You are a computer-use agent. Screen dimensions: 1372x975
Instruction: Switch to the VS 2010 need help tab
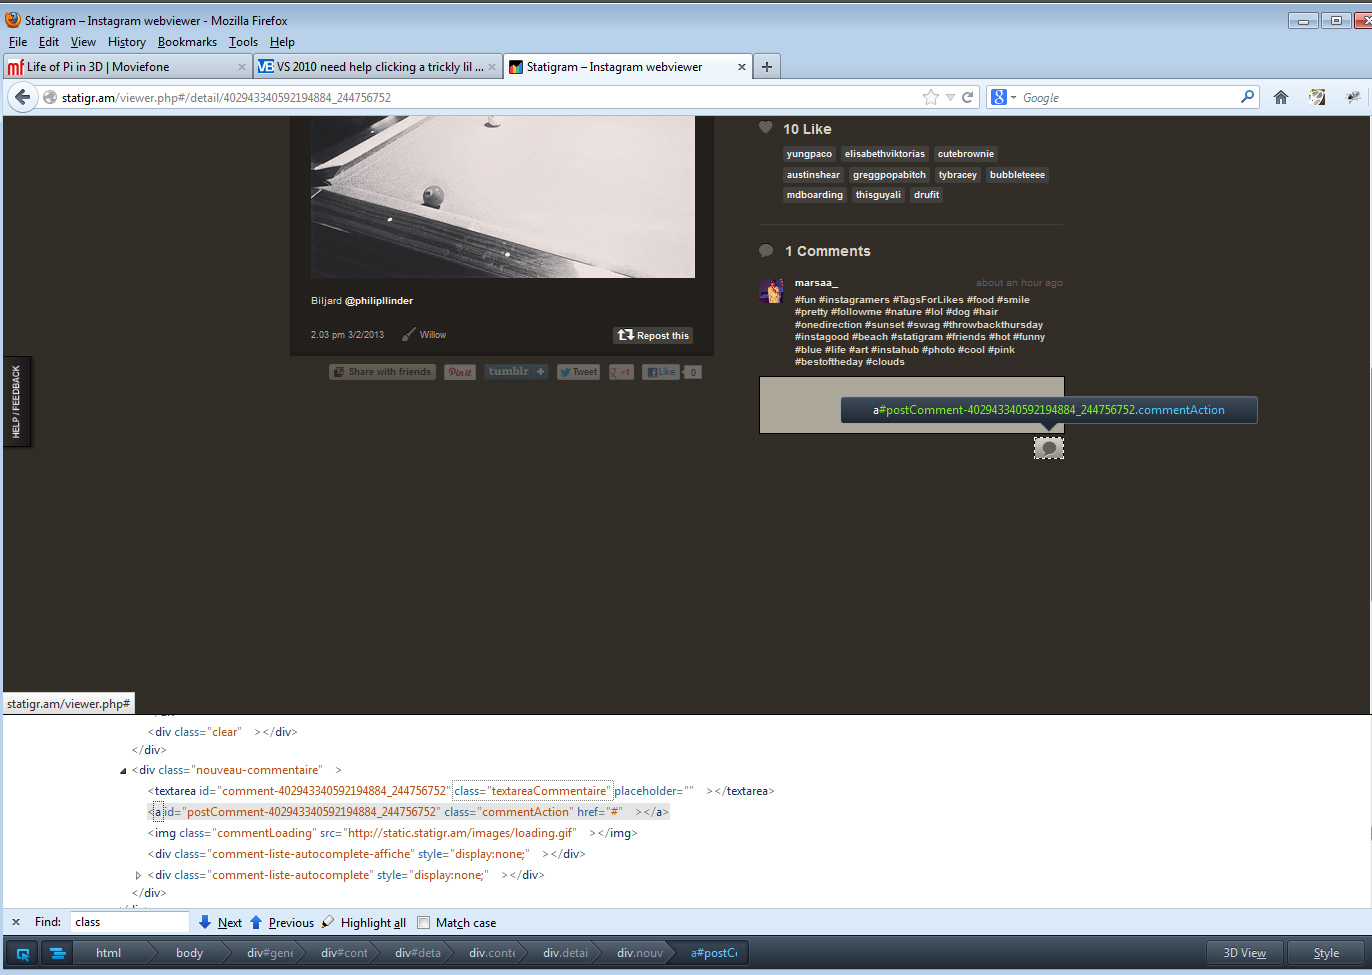click(x=377, y=67)
